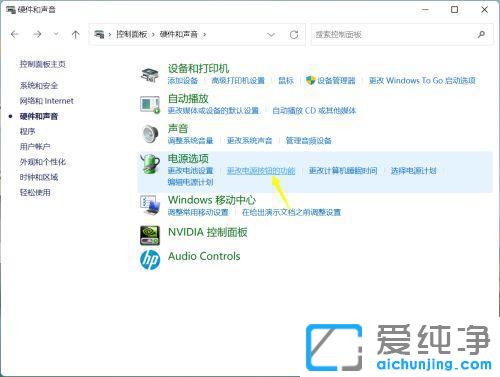Image resolution: width=500 pixels, height=377 pixels.
Task: Select 控制面板 in the breadcrumb
Action: point(132,34)
